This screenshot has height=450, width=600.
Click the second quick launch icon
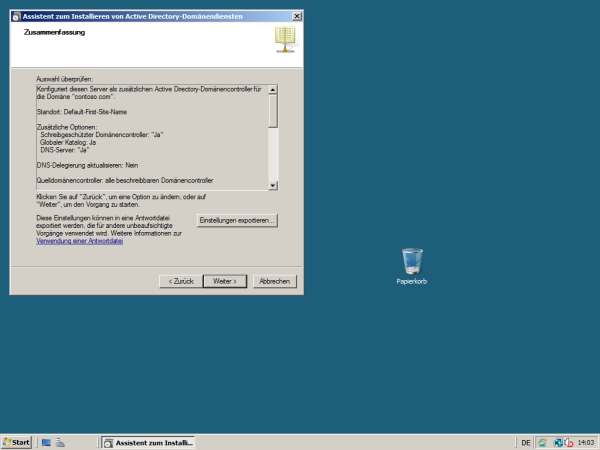[60, 443]
